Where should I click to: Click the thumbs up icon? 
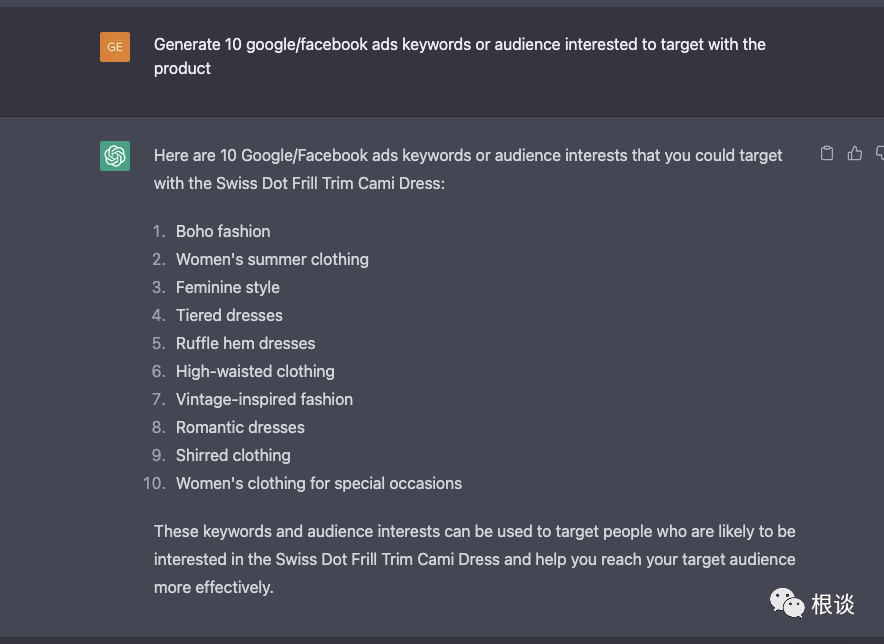coord(855,153)
